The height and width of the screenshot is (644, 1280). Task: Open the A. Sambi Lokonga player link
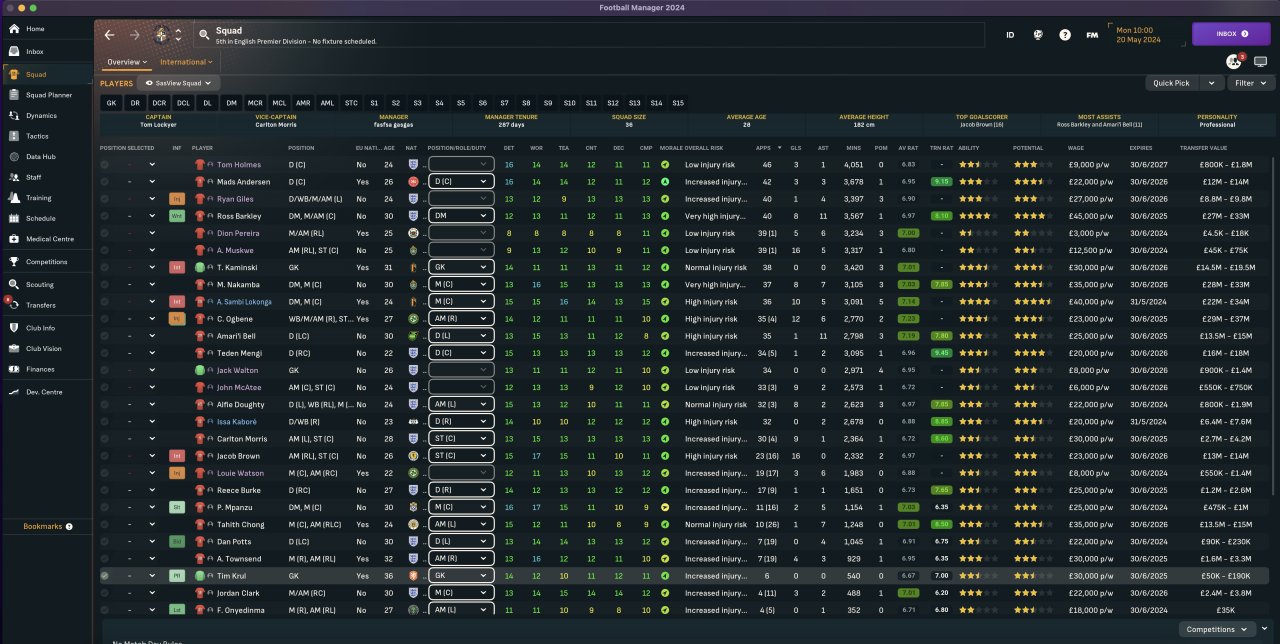[x=244, y=302]
